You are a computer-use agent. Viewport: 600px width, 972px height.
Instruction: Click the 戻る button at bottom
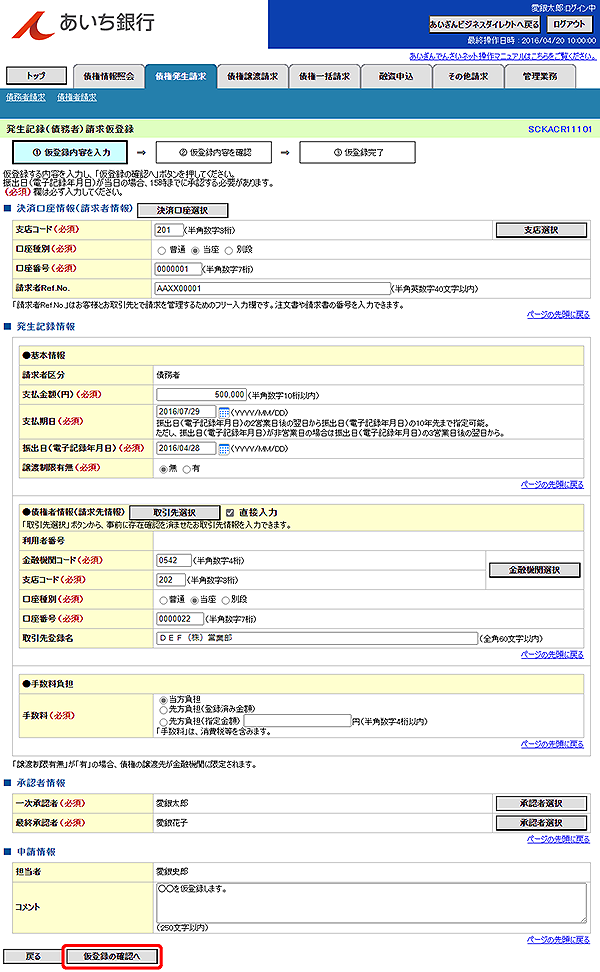tap(33, 957)
